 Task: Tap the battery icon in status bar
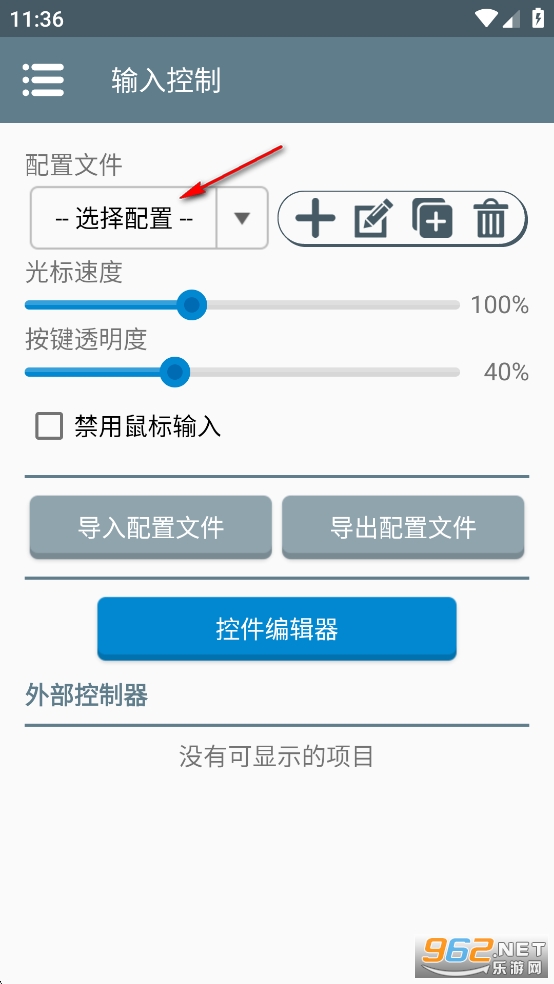pyautogui.click(x=538, y=18)
